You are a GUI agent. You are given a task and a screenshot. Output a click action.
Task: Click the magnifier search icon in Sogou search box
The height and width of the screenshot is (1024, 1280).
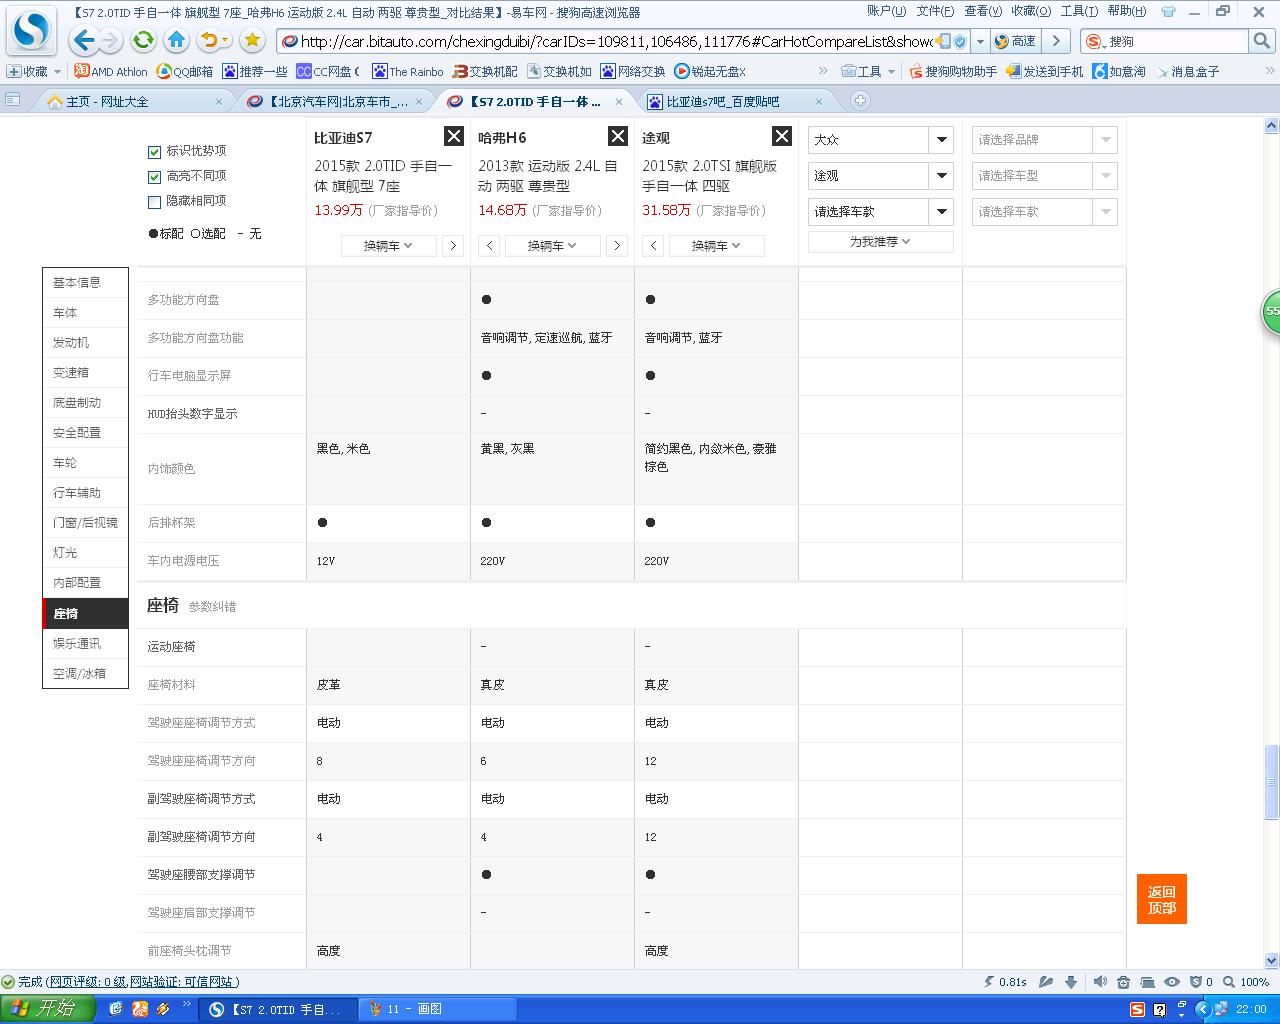click(1262, 41)
